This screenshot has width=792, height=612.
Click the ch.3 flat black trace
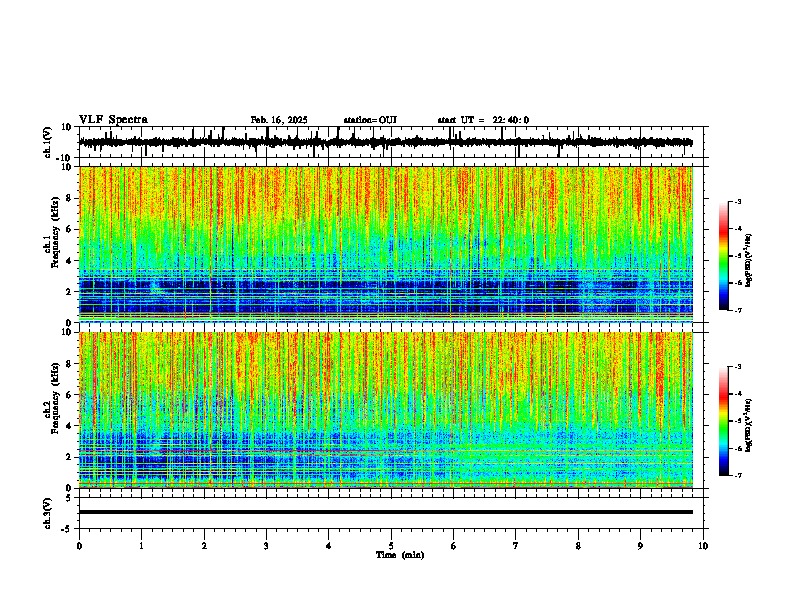click(386, 512)
